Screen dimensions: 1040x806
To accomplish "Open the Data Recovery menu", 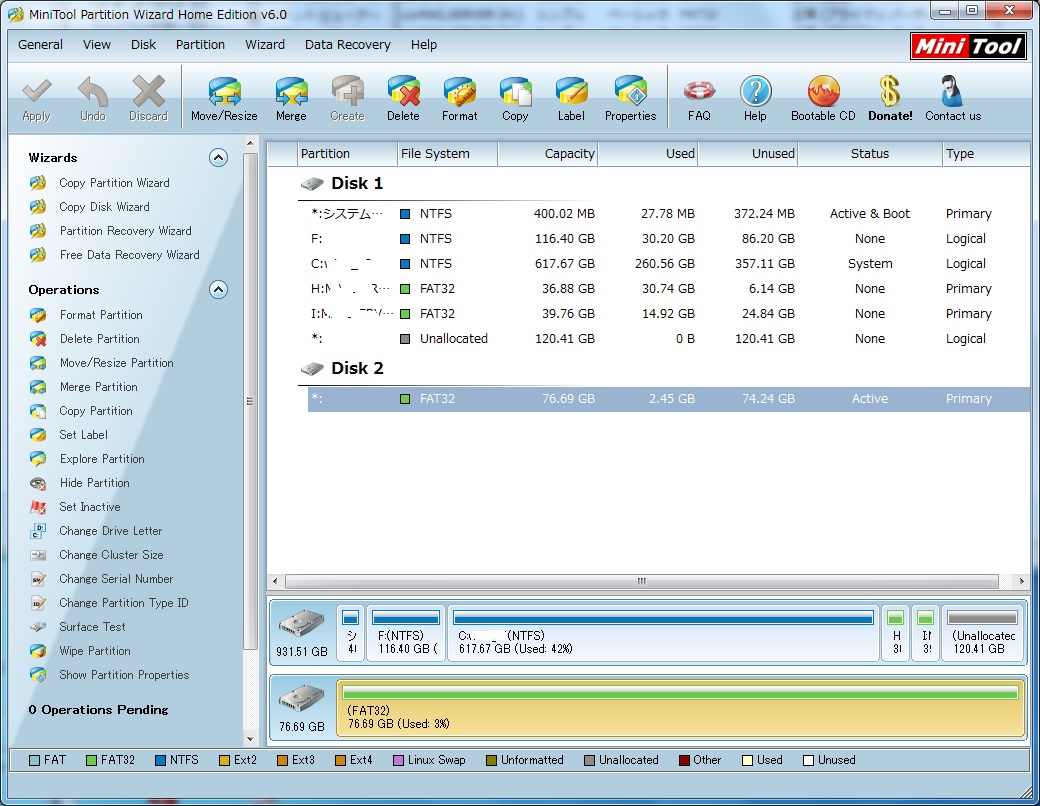I will click(348, 44).
